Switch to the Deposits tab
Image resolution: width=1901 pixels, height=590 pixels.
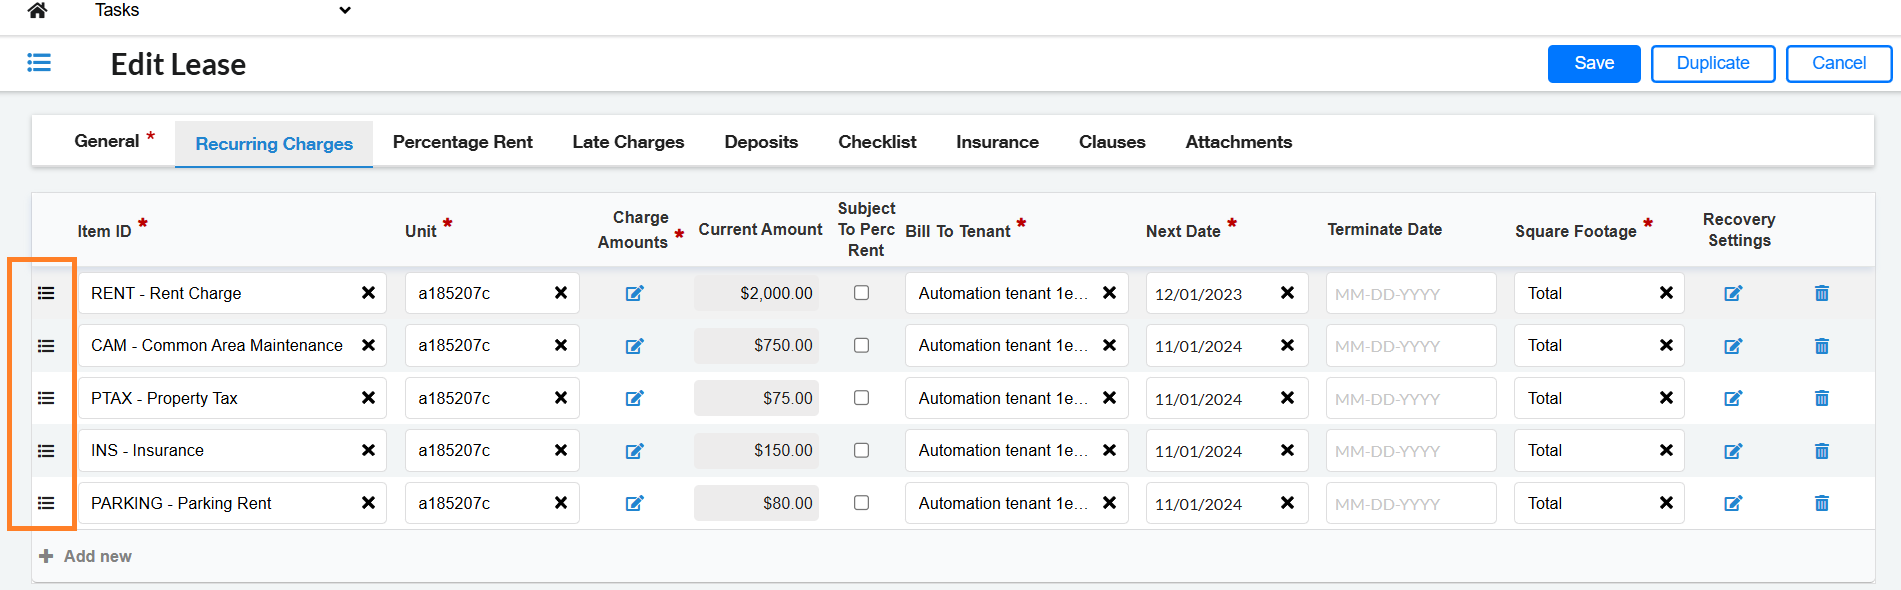[761, 142]
